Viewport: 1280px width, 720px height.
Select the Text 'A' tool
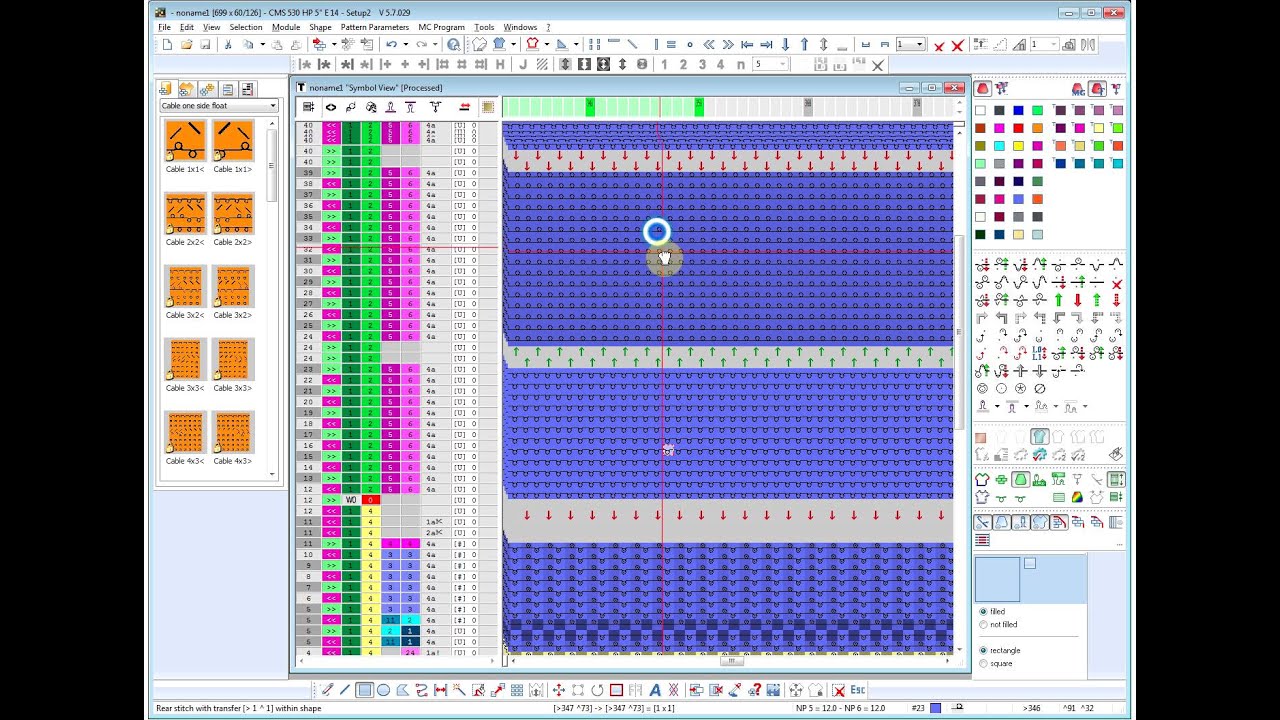655,690
